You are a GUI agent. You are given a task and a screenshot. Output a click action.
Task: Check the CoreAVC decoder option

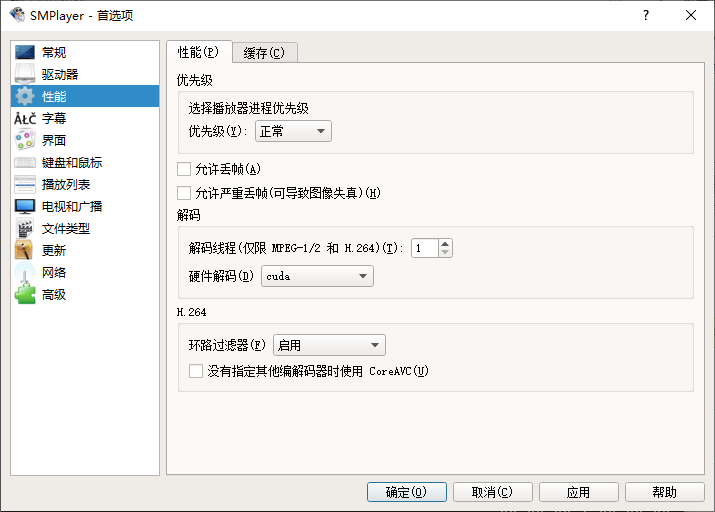pos(196,371)
